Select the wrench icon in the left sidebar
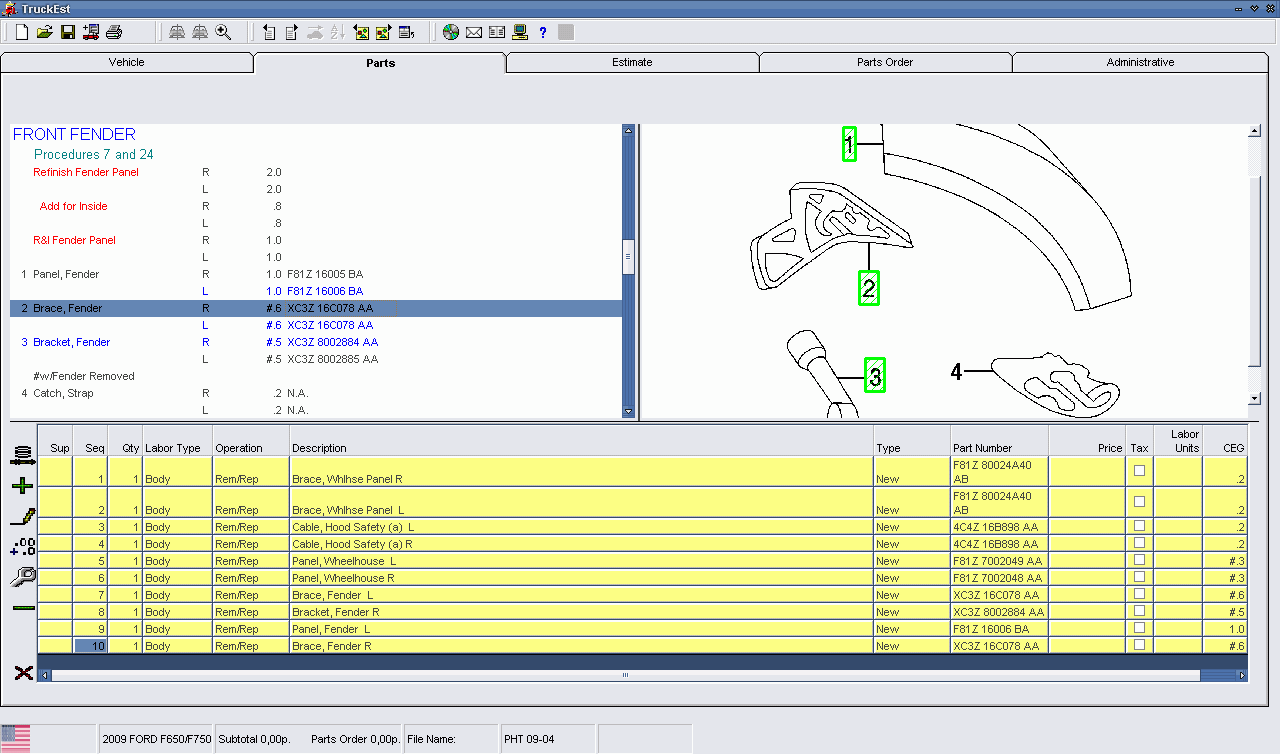The width and height of the screenshot is (1280, 754). (x=21, y=577)
